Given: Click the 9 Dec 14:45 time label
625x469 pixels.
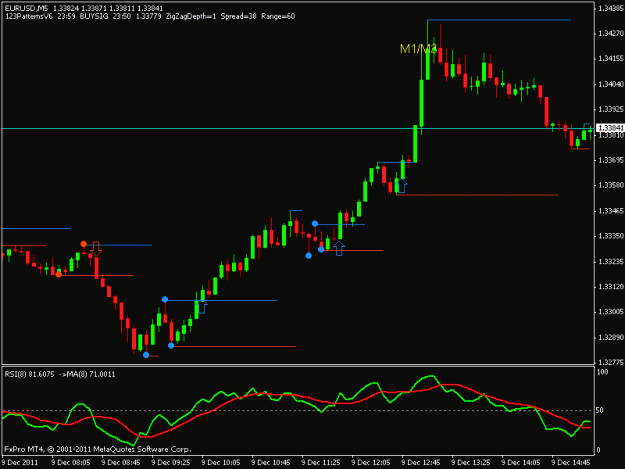Looking at the screenshot, I should 571,463.
